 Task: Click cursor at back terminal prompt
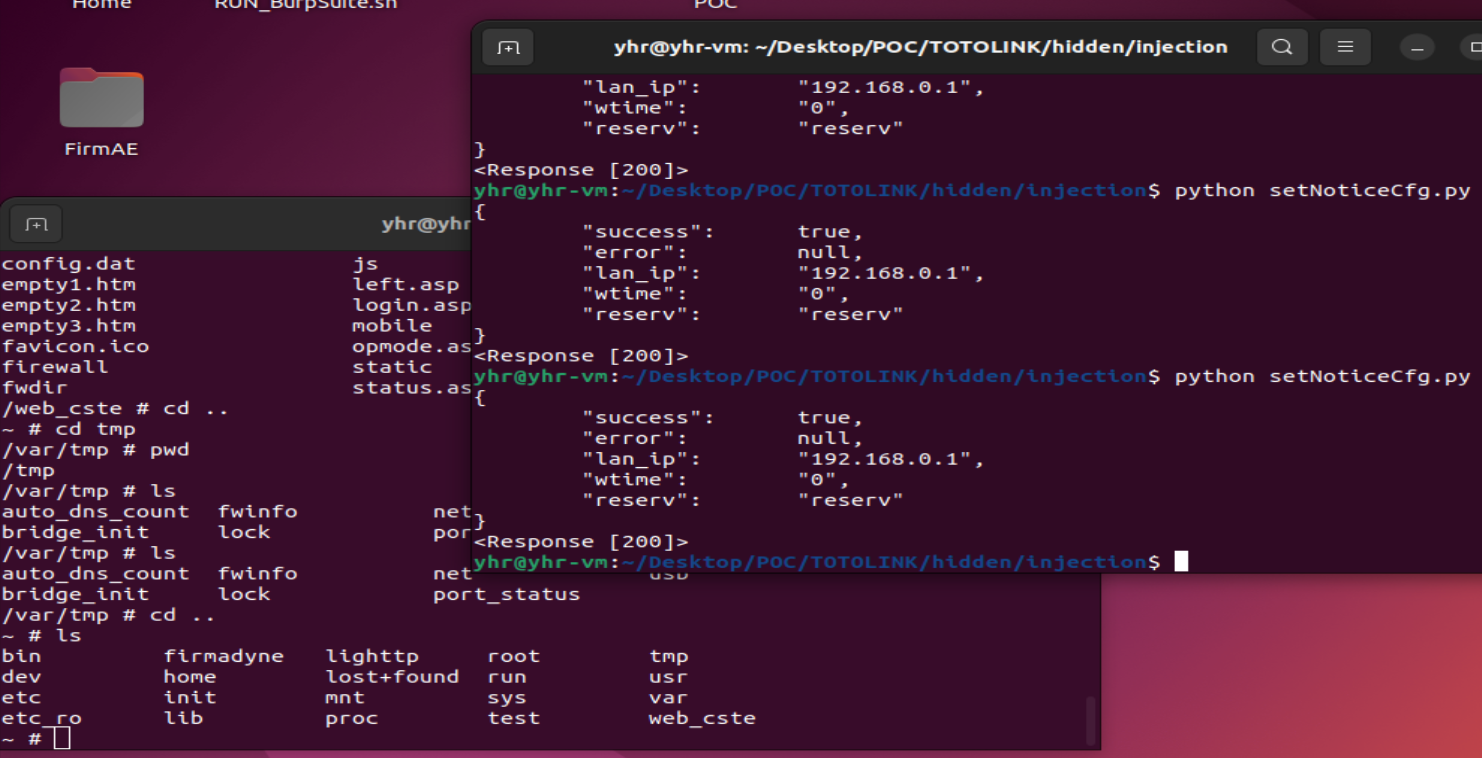click(x=62, y=738)
